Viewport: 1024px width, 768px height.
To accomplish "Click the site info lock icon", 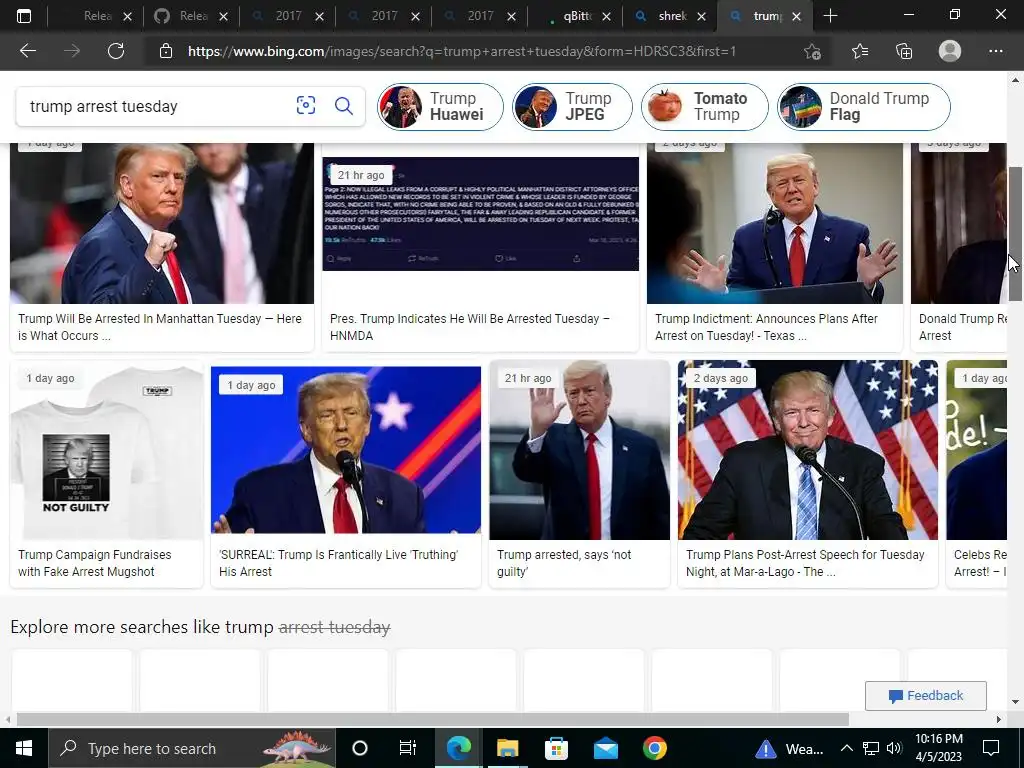I will tap(166, 51).
